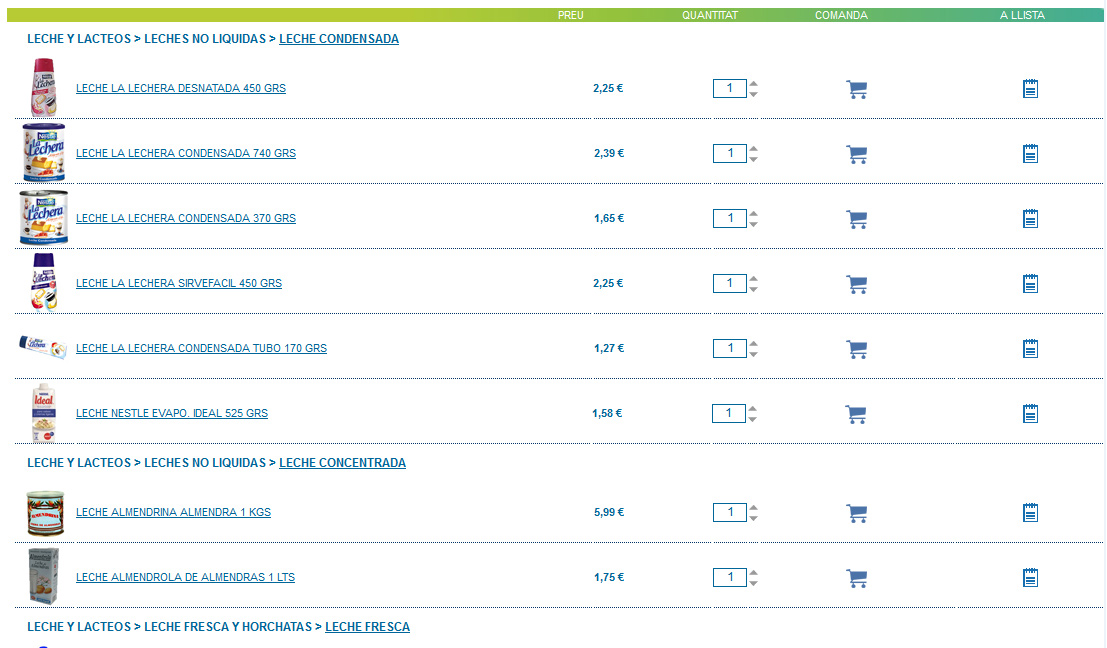1107x648 pixels.
Task: Add Almendrola de Almendras 1 lts to list
Action: pos(1030,578)
